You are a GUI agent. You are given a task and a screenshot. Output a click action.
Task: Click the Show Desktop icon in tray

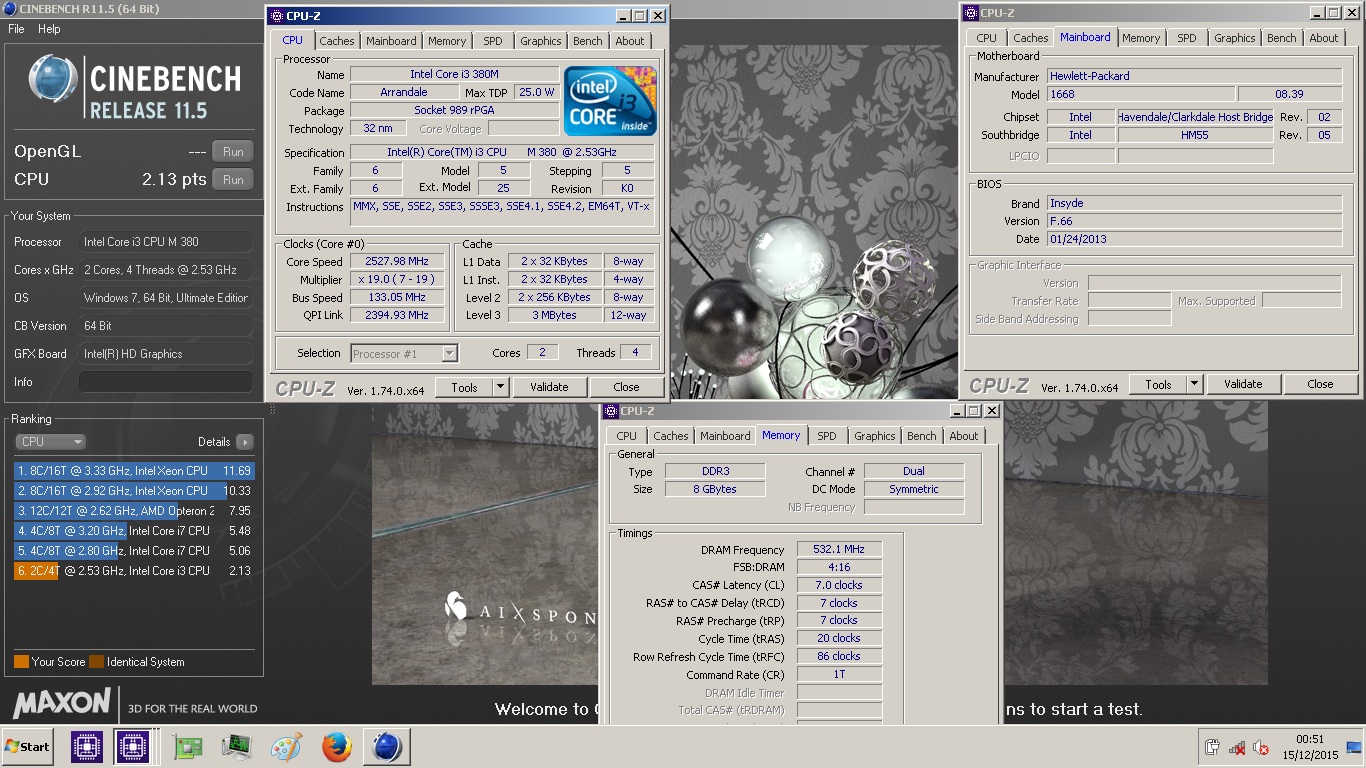coord(1354,746)
